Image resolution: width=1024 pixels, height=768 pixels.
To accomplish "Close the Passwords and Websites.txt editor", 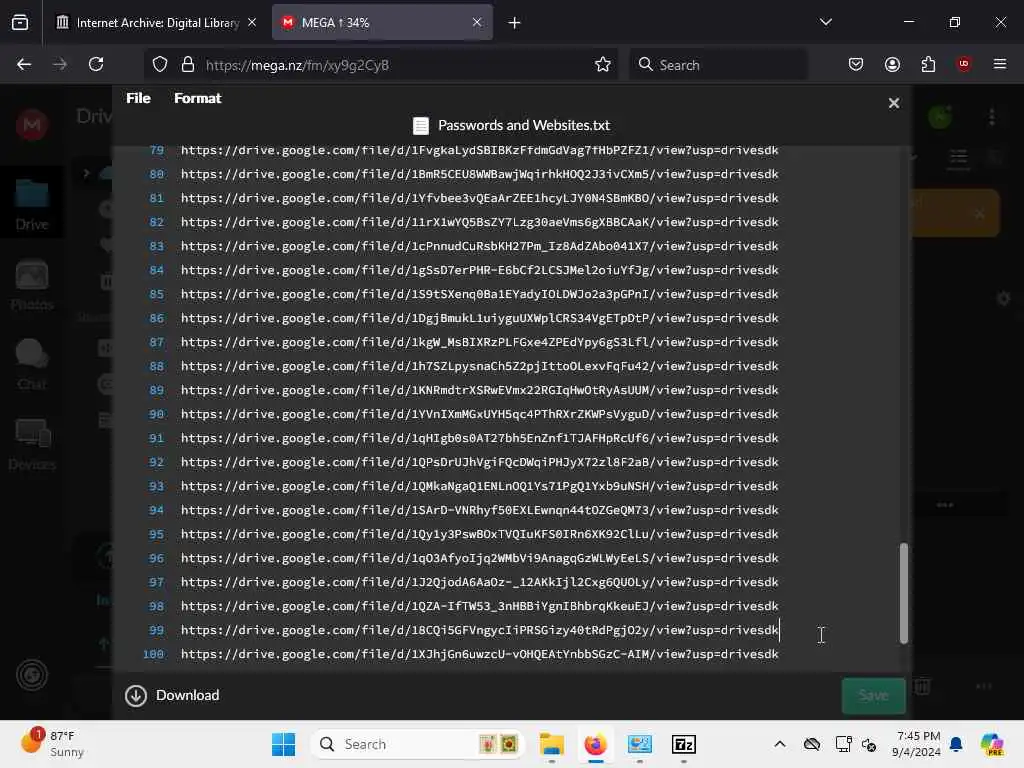I will coord(893,103).
